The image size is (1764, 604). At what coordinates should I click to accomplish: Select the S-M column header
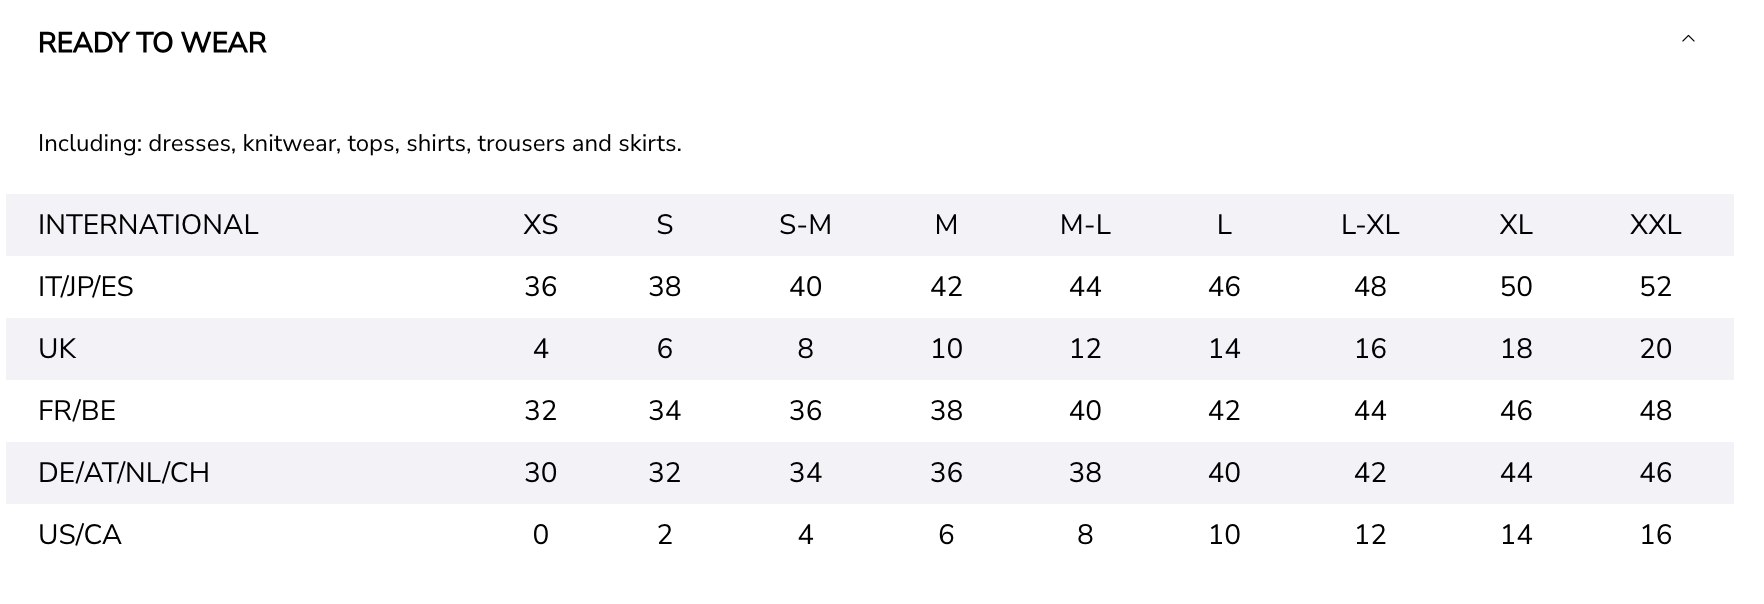(805, 225)
